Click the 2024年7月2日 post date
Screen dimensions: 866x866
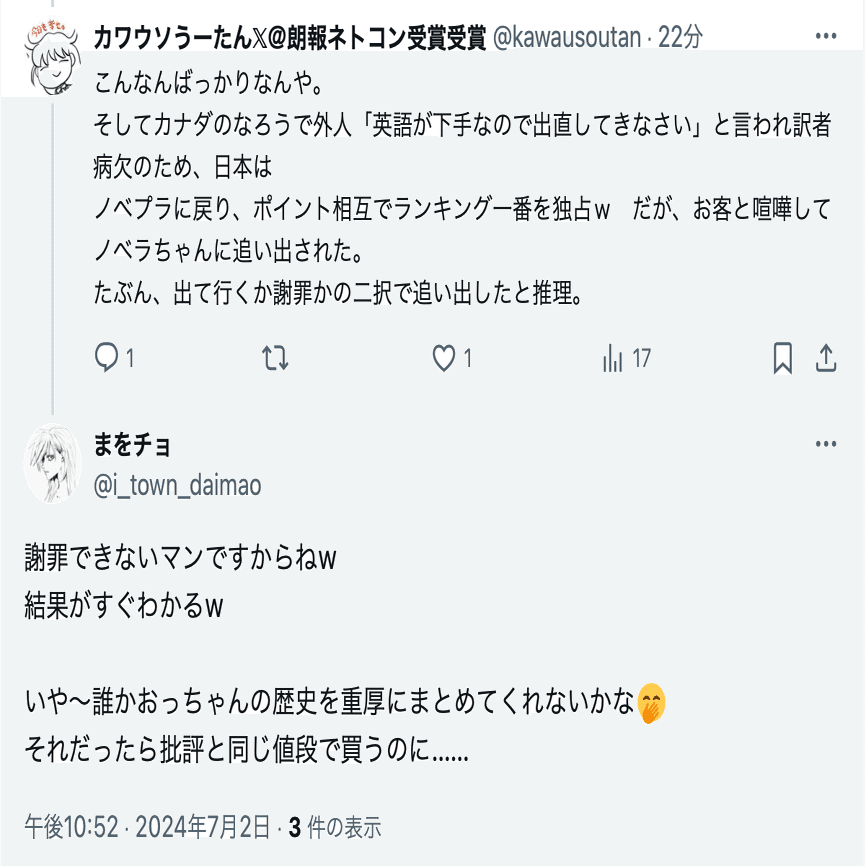point(202,827)
